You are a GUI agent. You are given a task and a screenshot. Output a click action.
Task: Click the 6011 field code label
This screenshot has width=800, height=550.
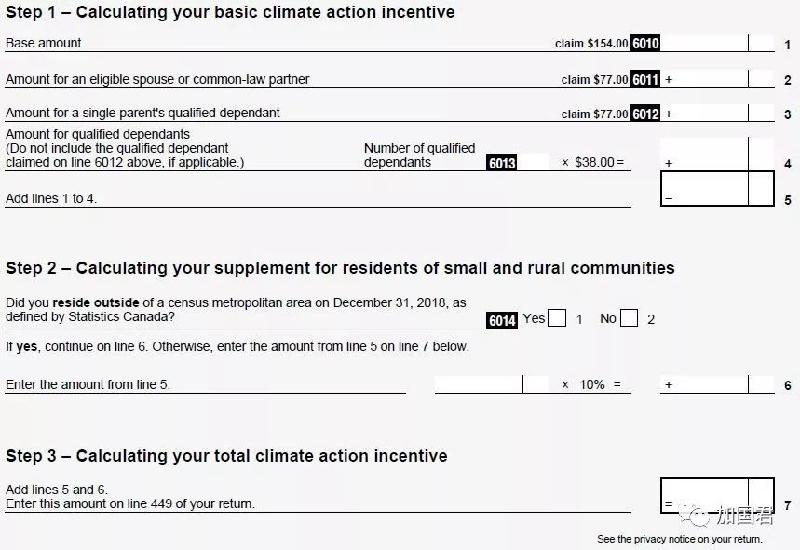pyautogui.click(x=645, y=79)
